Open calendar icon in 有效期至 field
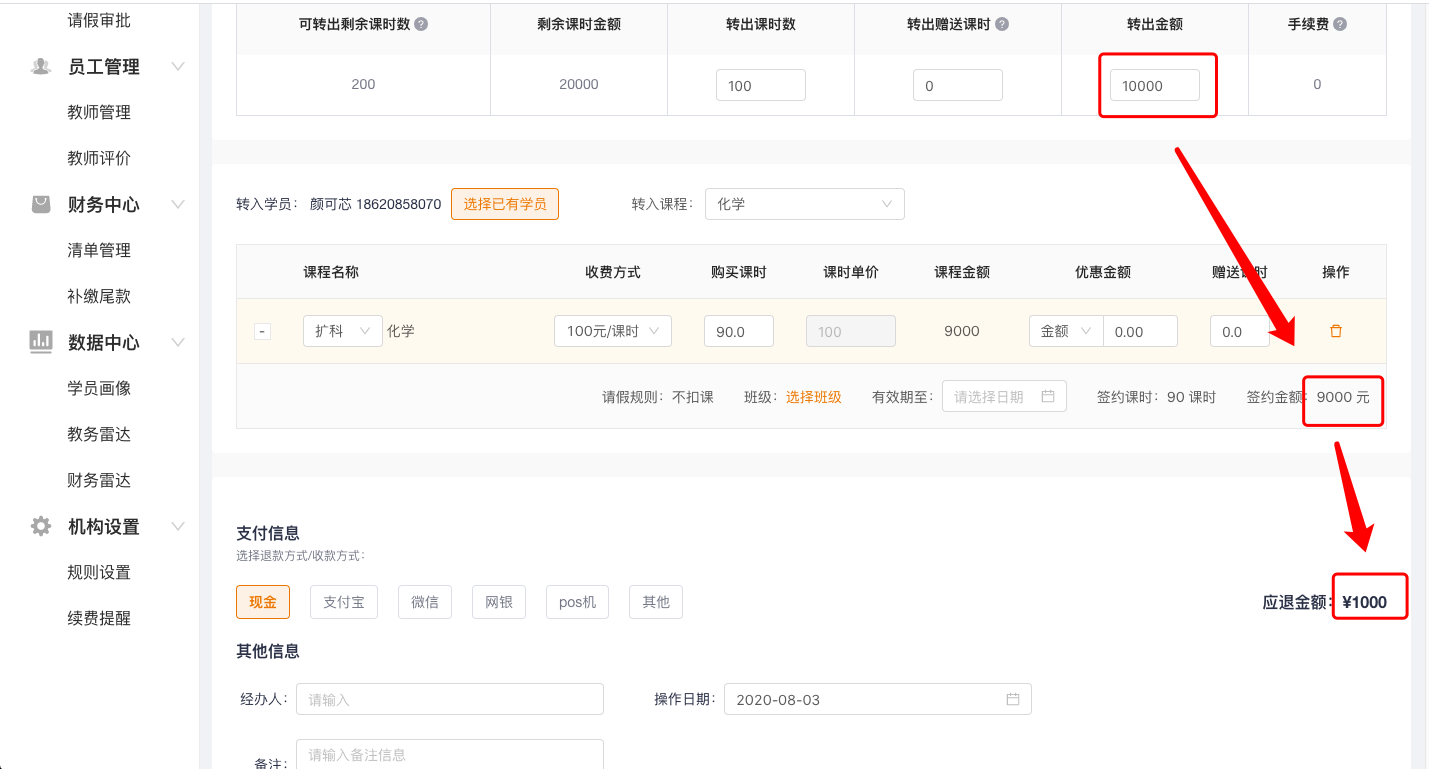Image resolution: width=1429 pixels, height=769 pixels. 1048,396
